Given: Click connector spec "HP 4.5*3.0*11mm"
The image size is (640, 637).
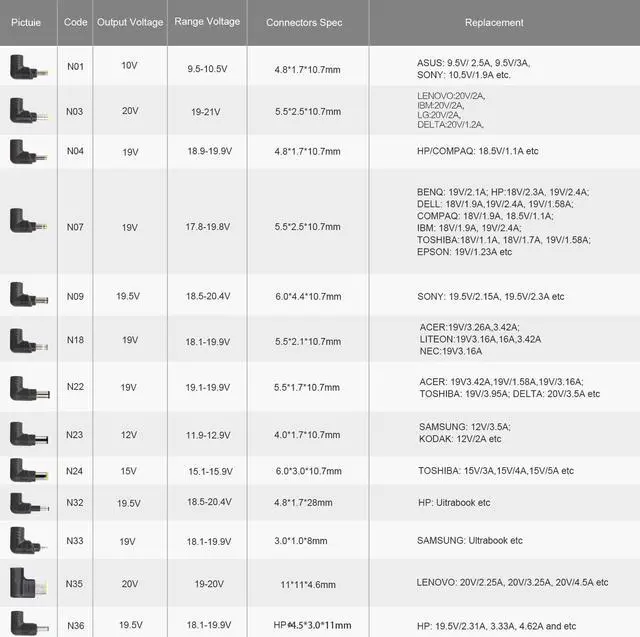Looking at the screenshot, I should coord(312,625).
